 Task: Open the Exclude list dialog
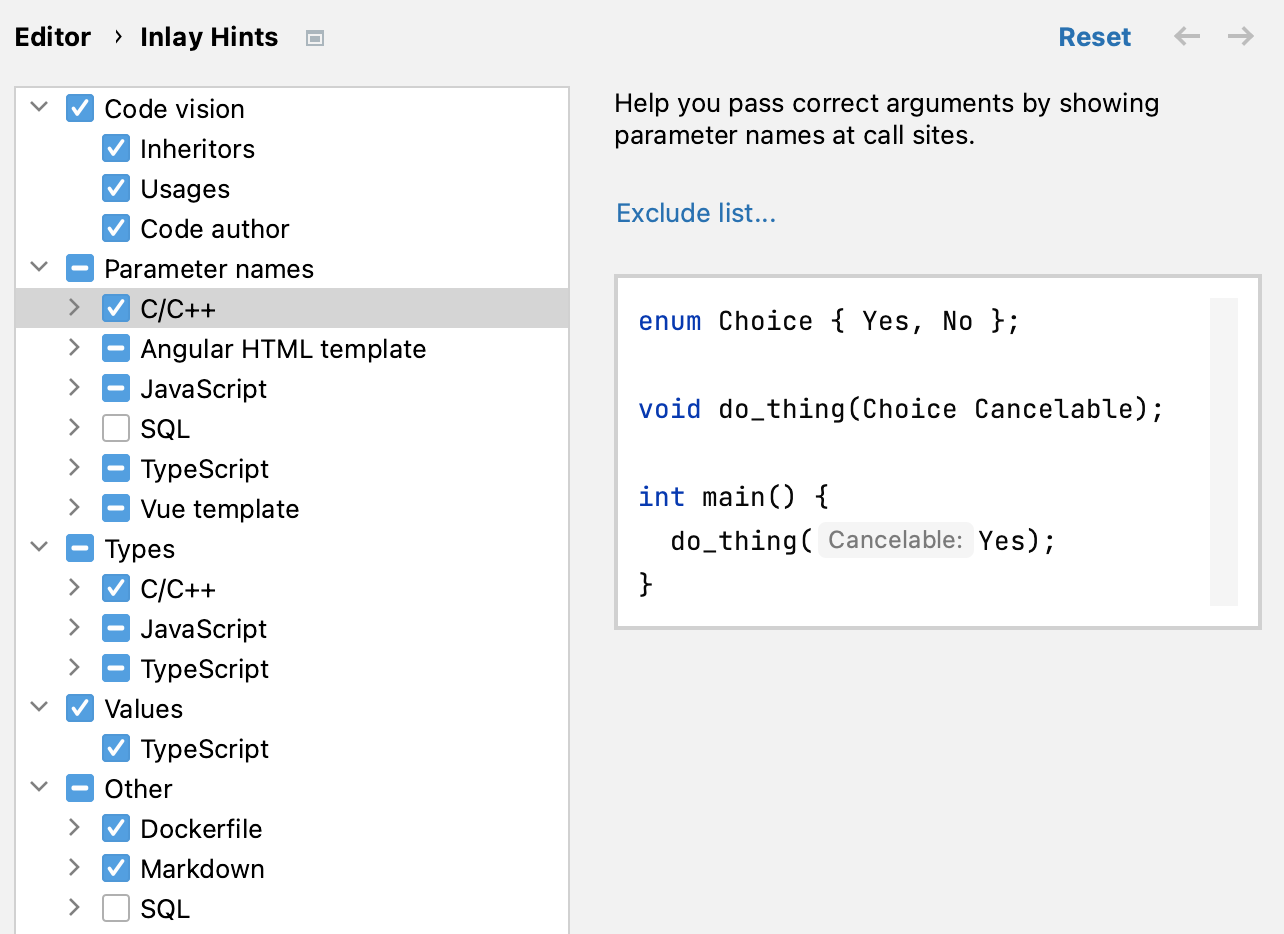[695, 212]
